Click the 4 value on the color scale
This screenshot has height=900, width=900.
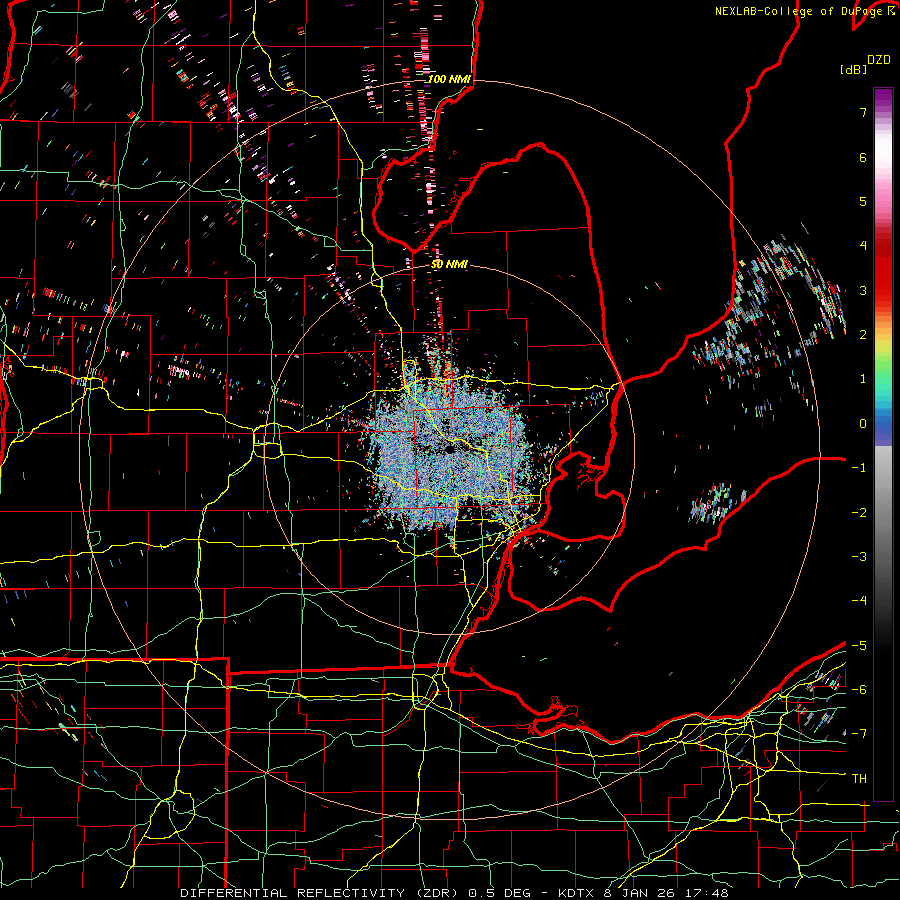pyautogui.click(x=863, y=246)
